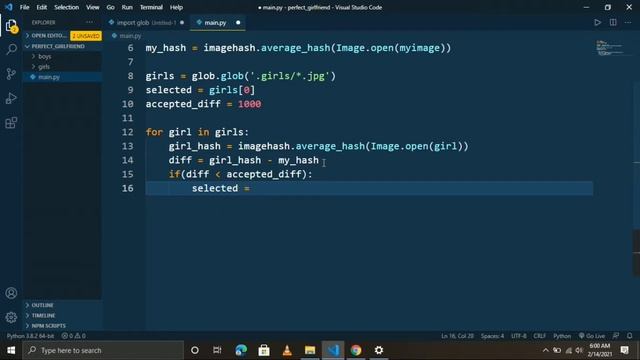The height and width of the screenshot is (360, 640).
Task: Open the Windows action center icon
Action: [624, 350]
